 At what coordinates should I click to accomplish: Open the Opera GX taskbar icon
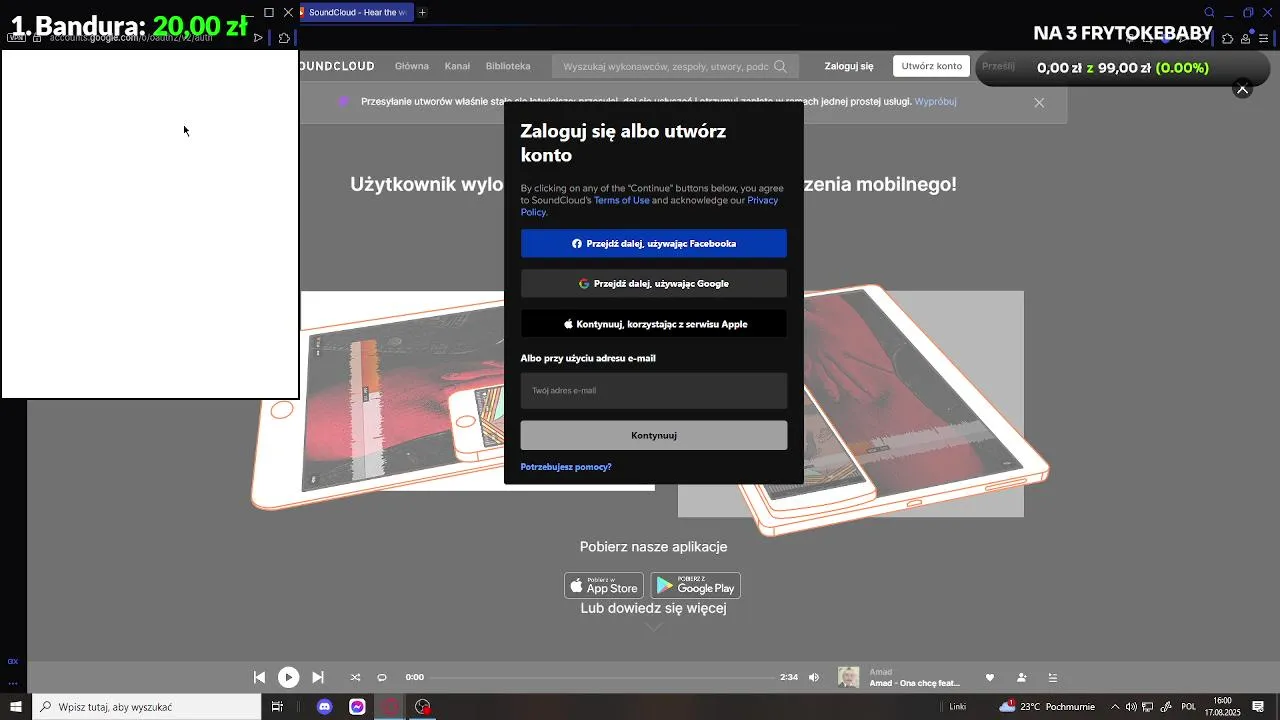(x=390, y=707)
